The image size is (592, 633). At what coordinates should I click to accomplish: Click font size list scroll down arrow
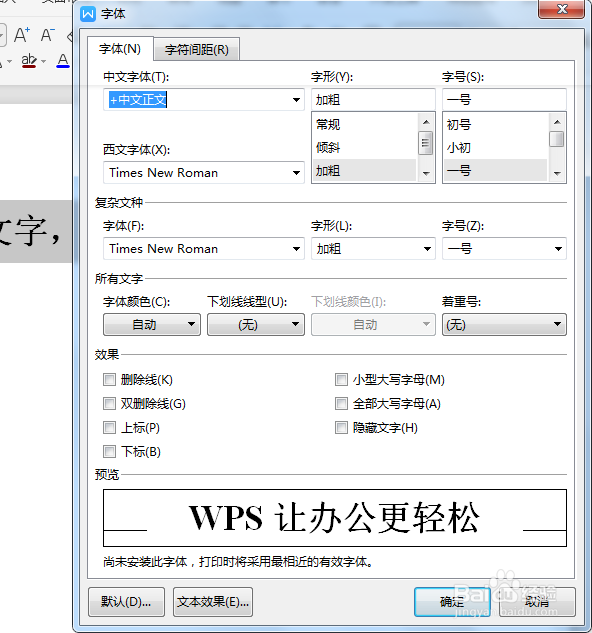coord(557,174)
